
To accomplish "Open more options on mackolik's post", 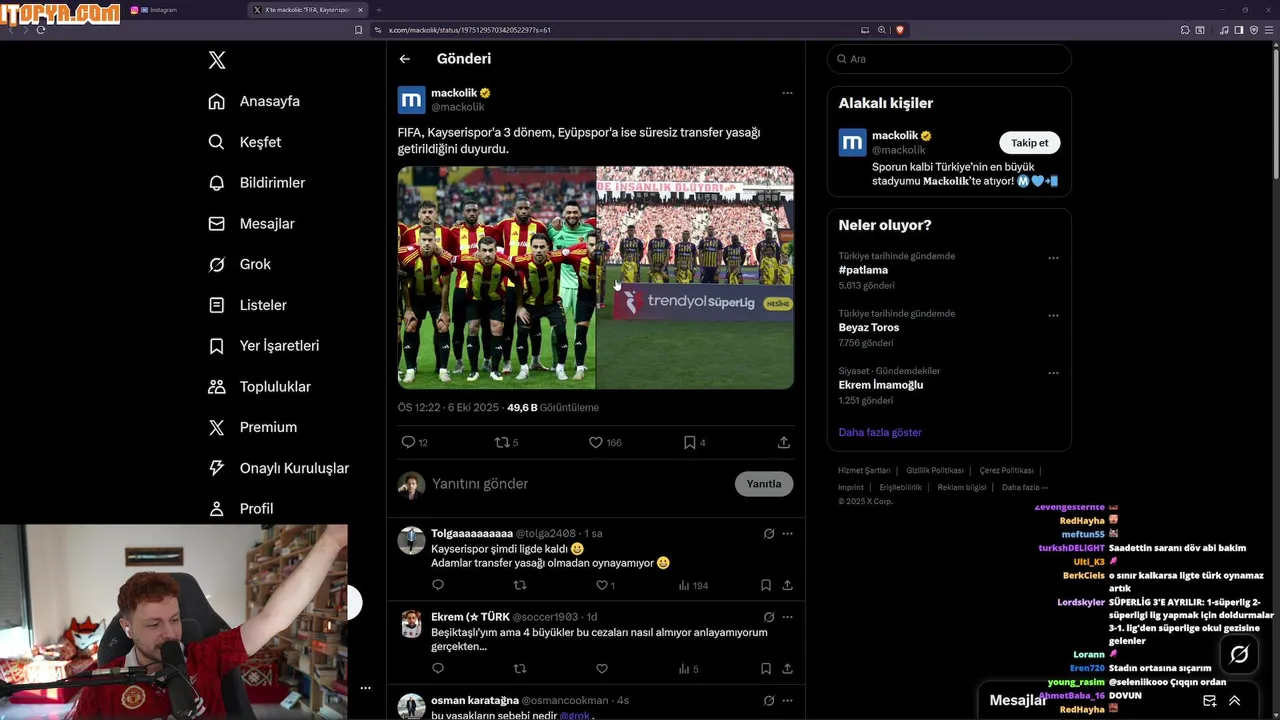I will pos(787,93).
